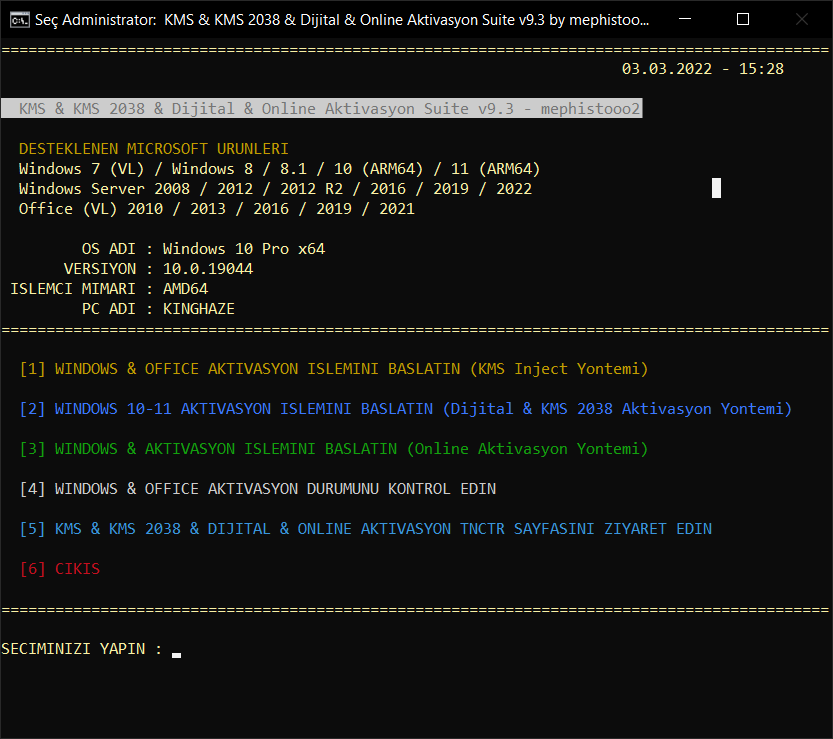The image size is (833, 739).
Task: Maximize the activation suite window
Action: (x=742, y=19)
